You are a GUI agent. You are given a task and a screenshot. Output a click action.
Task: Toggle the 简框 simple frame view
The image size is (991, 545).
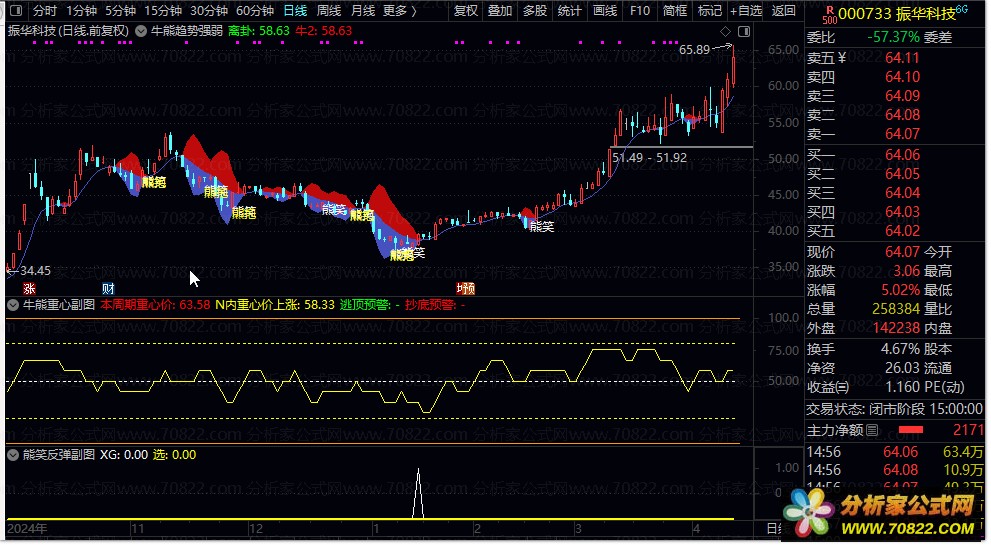pyautogui.click(x=674, y=11)
